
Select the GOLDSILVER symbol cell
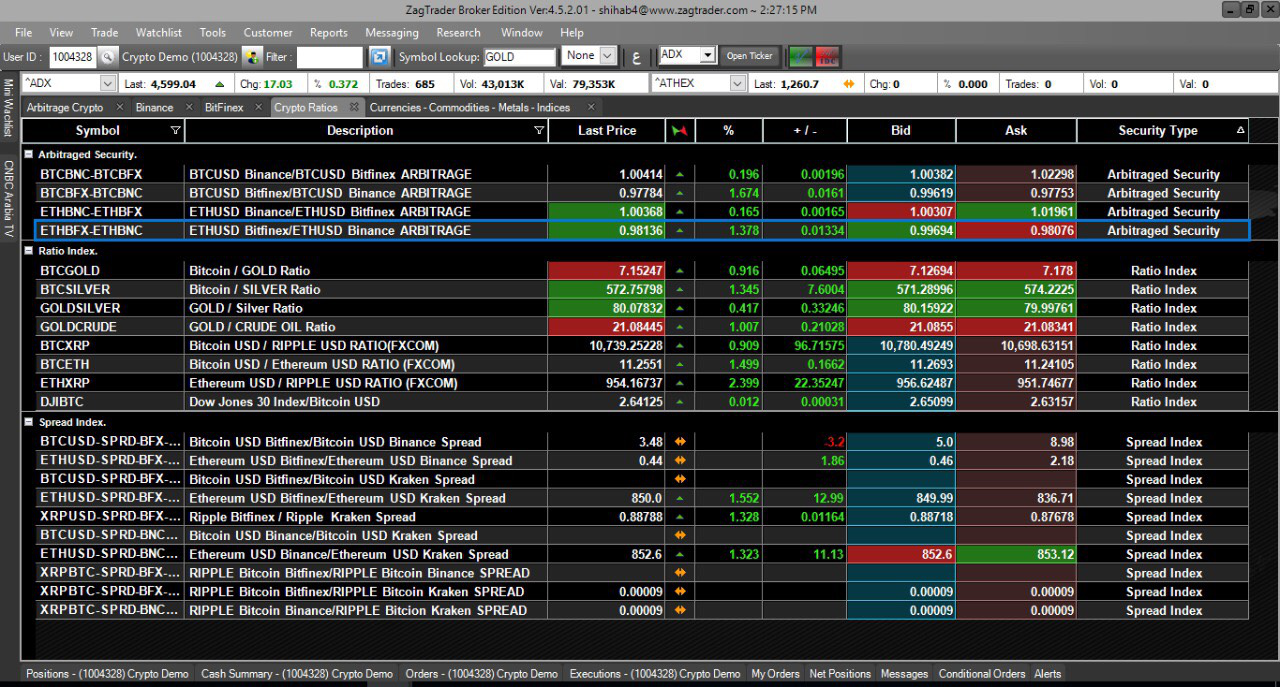pos(110,309)
